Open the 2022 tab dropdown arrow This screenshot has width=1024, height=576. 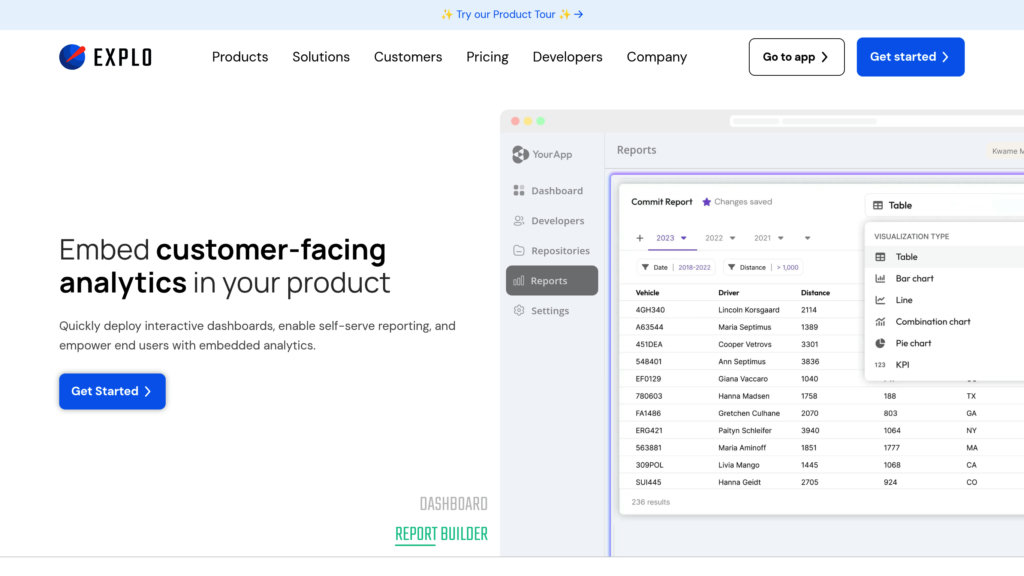coord(732,238)
